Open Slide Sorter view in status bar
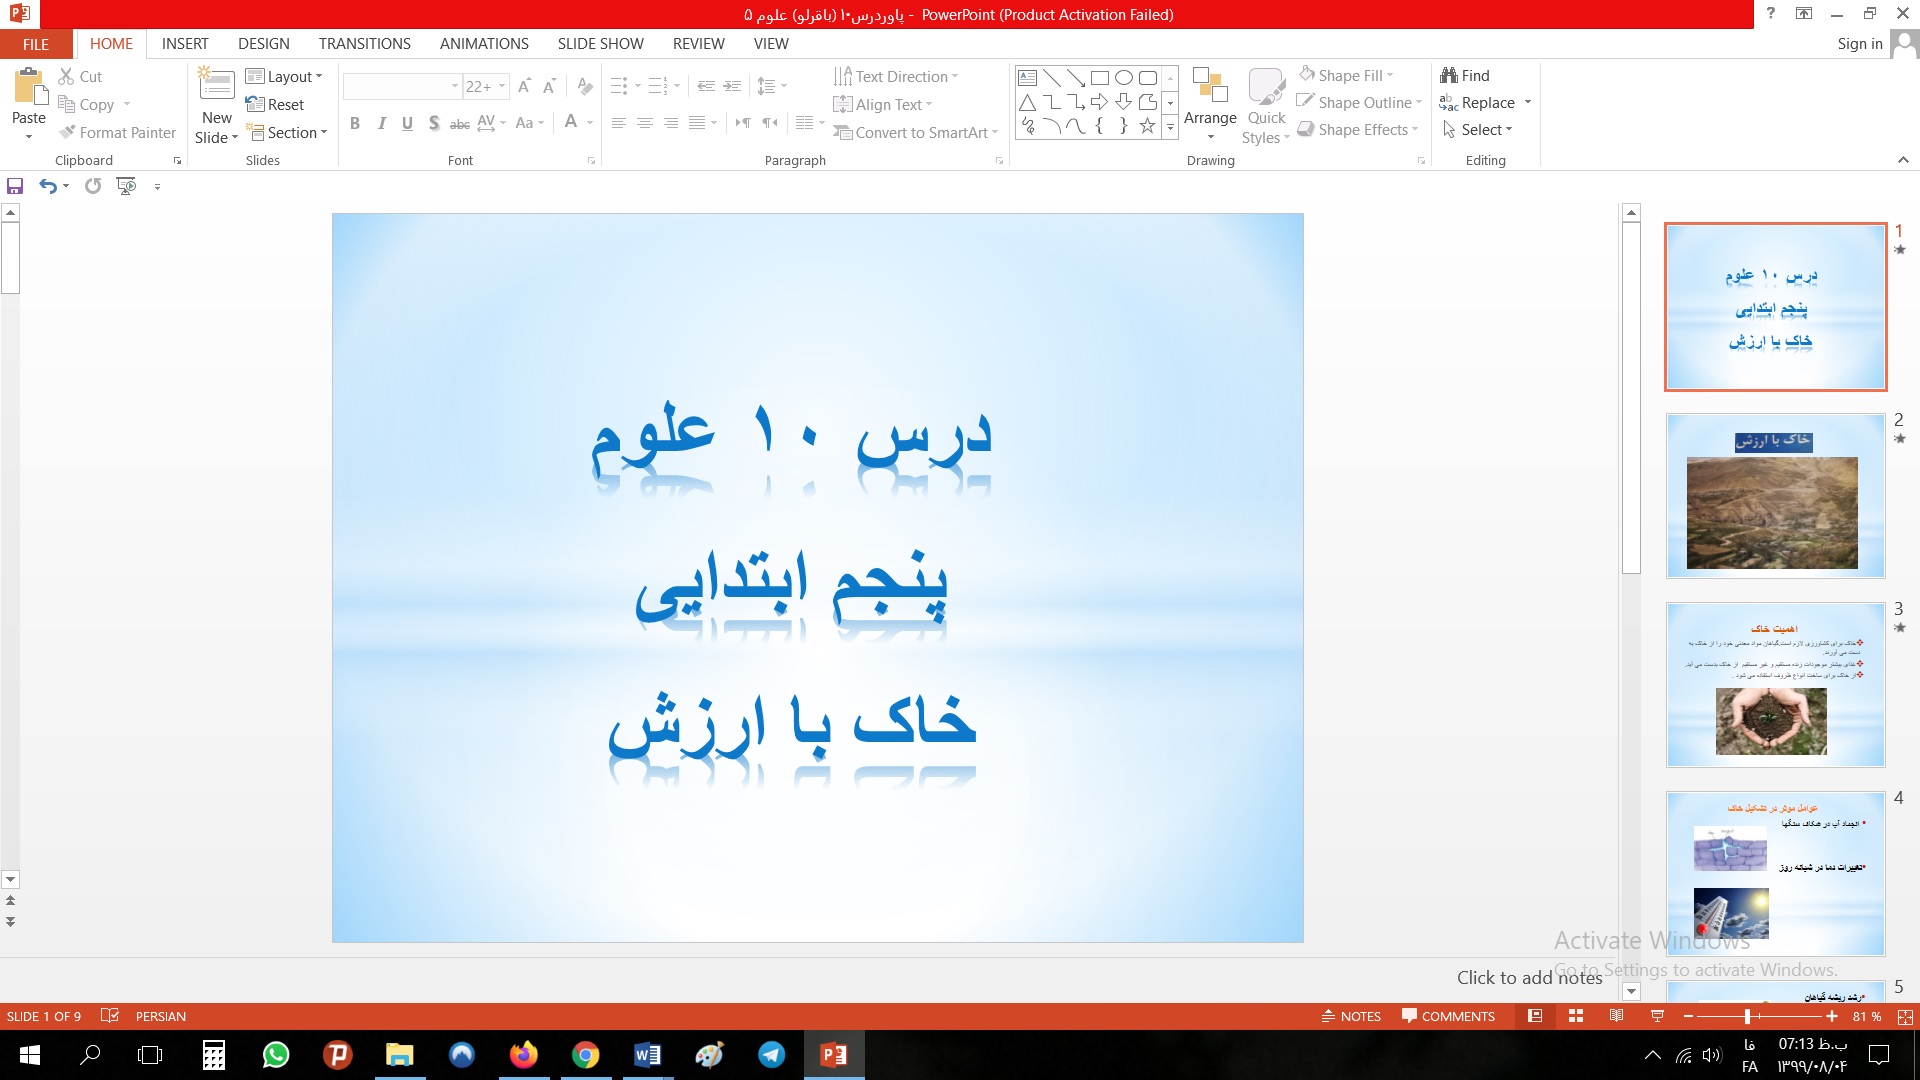 1576,1016
